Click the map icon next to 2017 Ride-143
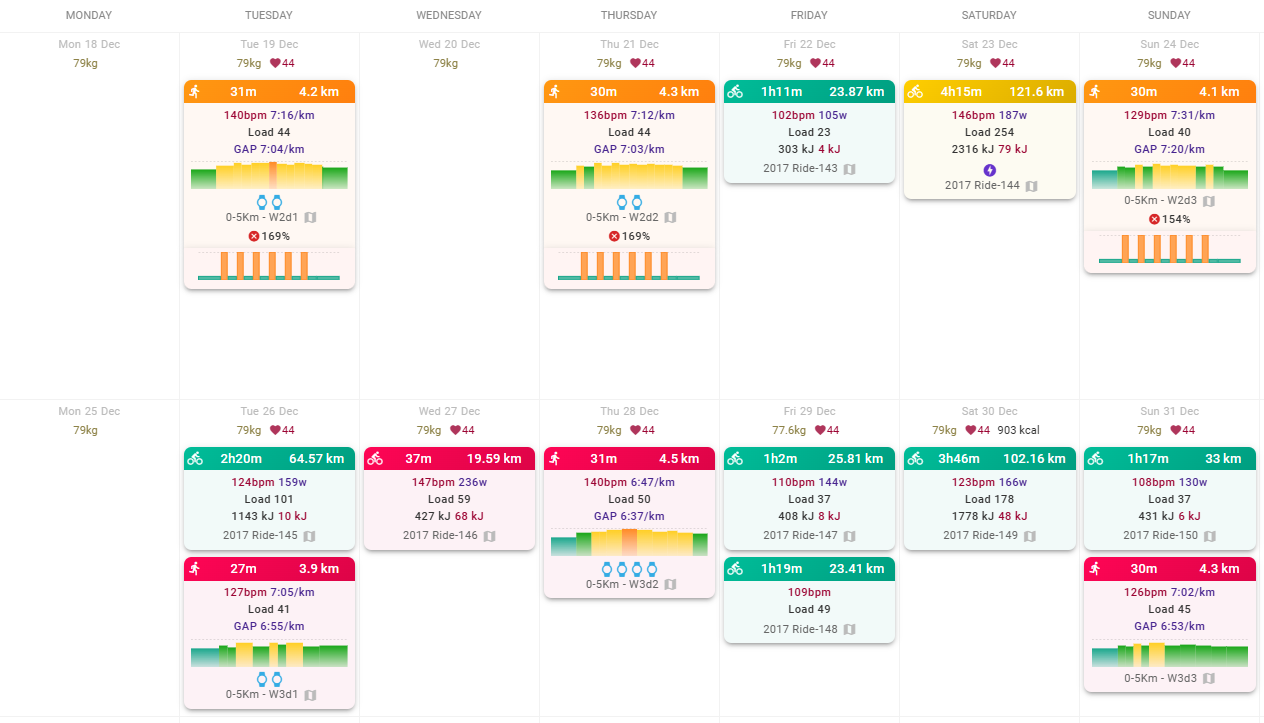 [849, 169]
